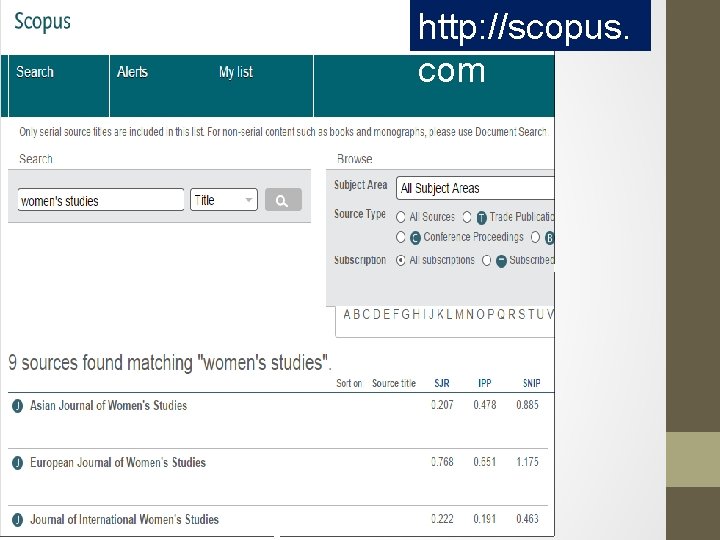This screenshot has height=540, width=720.
Task: Browse sources starting with letter M
Action: [459, 315]
